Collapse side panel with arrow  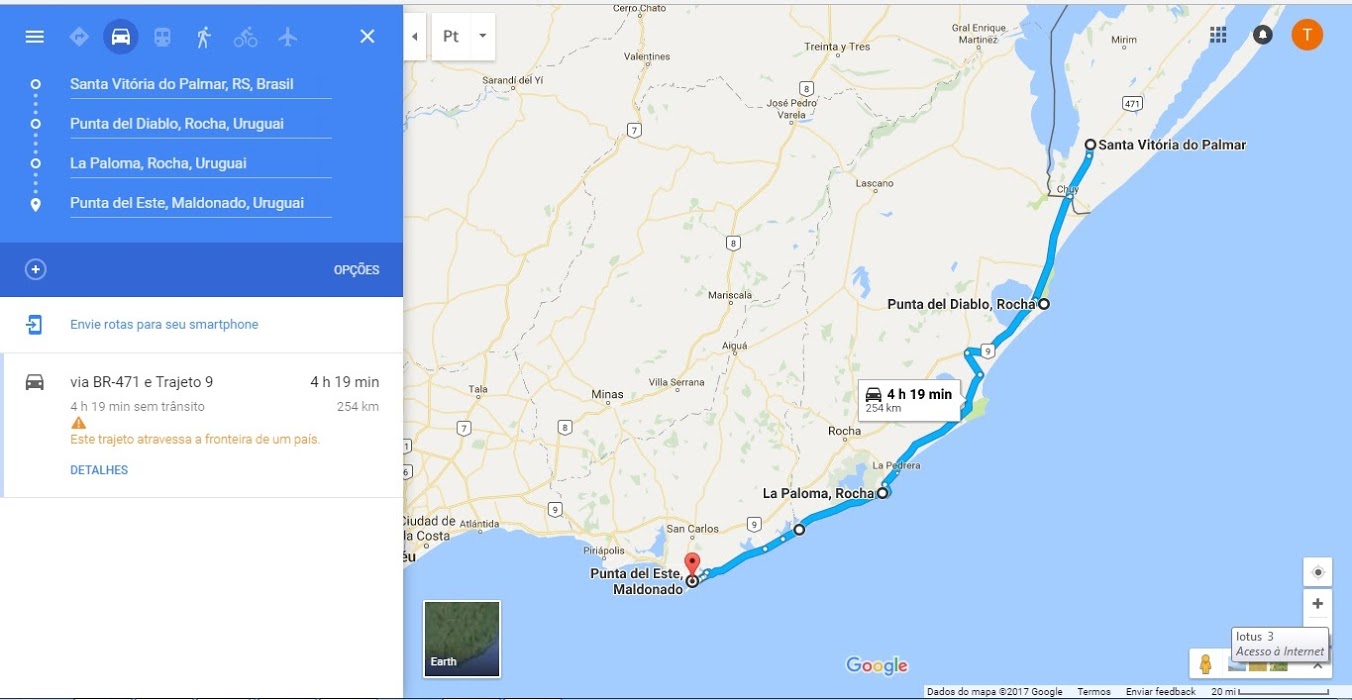415,36
